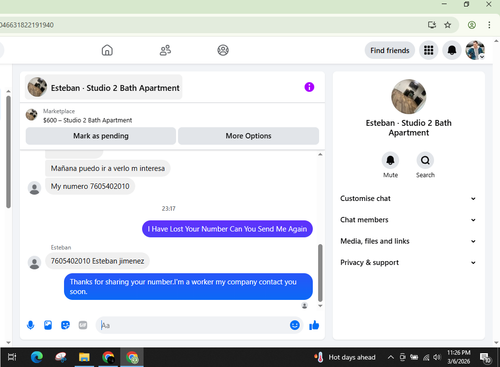Click the "Thanks for sharing your number" message
This screenshot has height=367, width=500.
[188, 287]
